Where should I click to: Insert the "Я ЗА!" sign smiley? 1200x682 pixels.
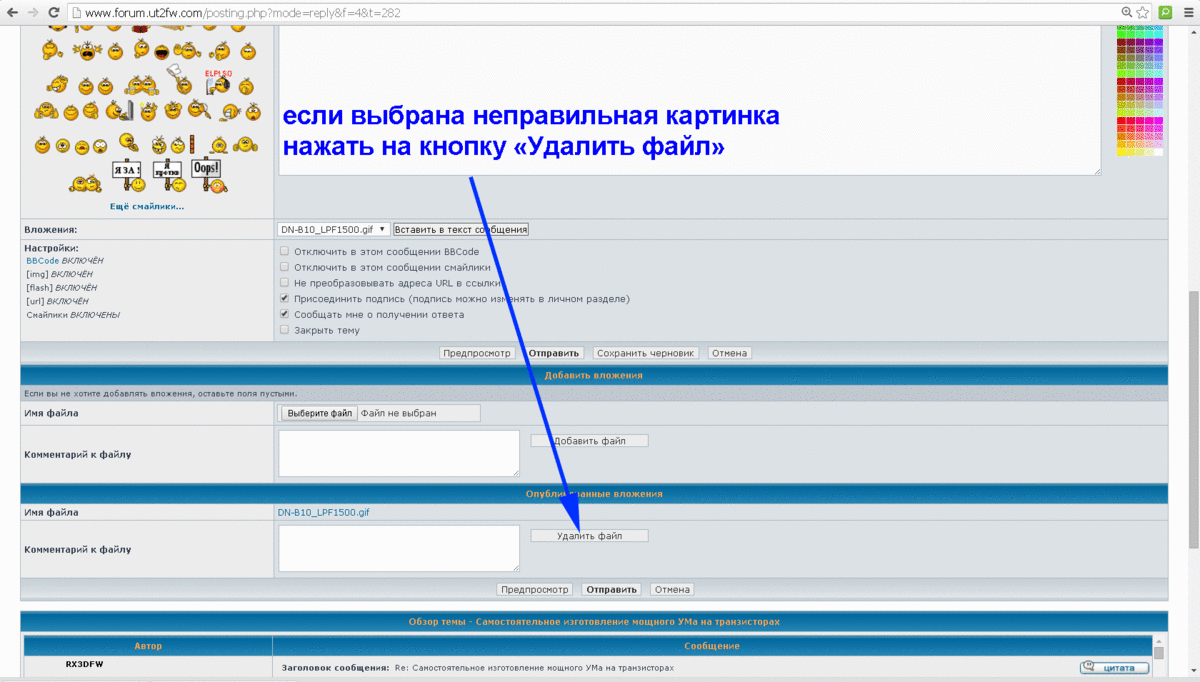pos(125,173)
